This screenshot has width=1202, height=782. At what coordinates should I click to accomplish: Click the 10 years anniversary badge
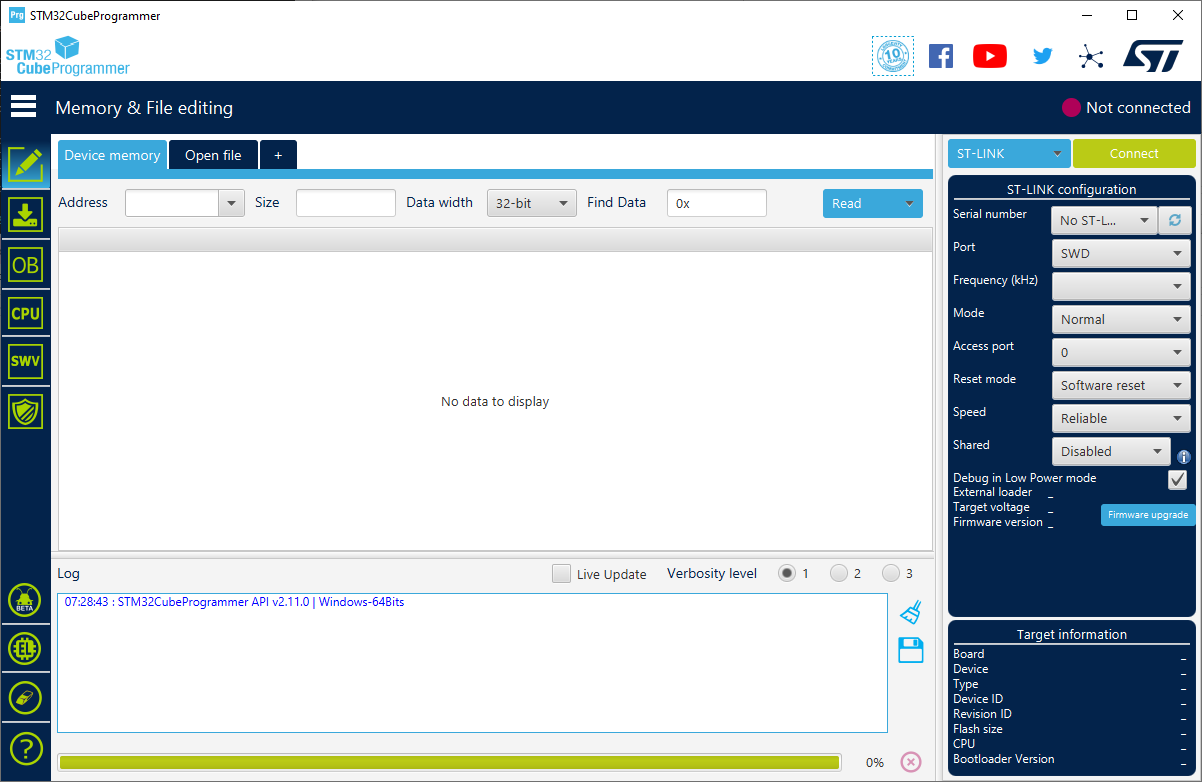tap(893, 56)
